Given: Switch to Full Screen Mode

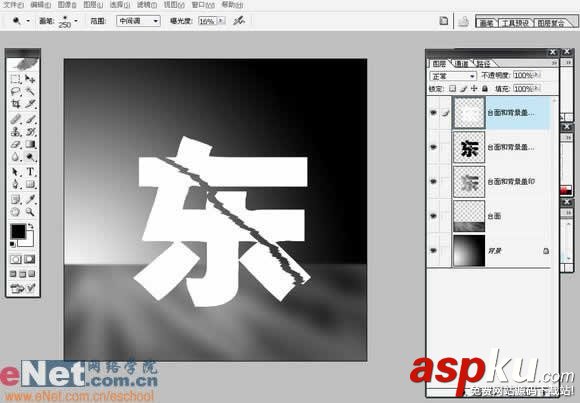Looking at the screenshot, I should [31, 274].
